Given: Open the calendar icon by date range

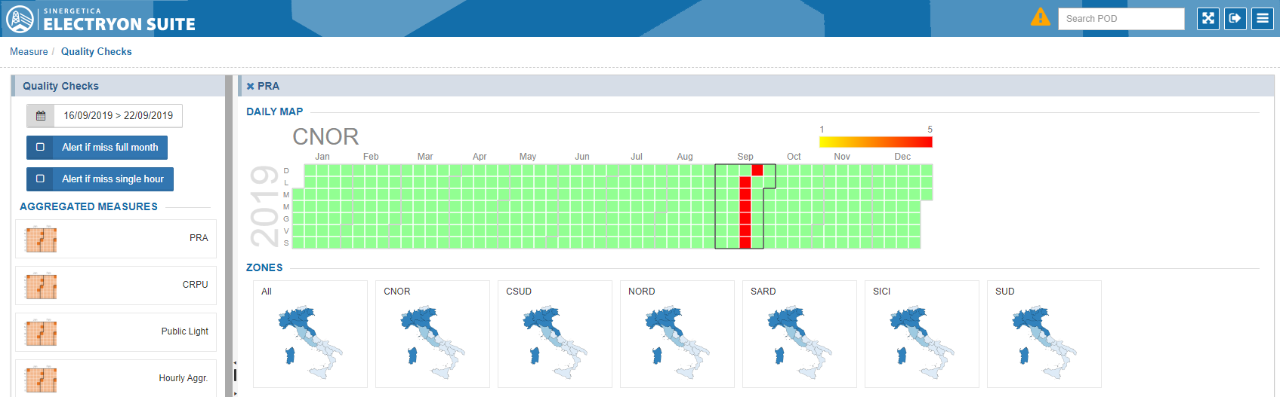Looking at the screenshot, I should point(40,116).
